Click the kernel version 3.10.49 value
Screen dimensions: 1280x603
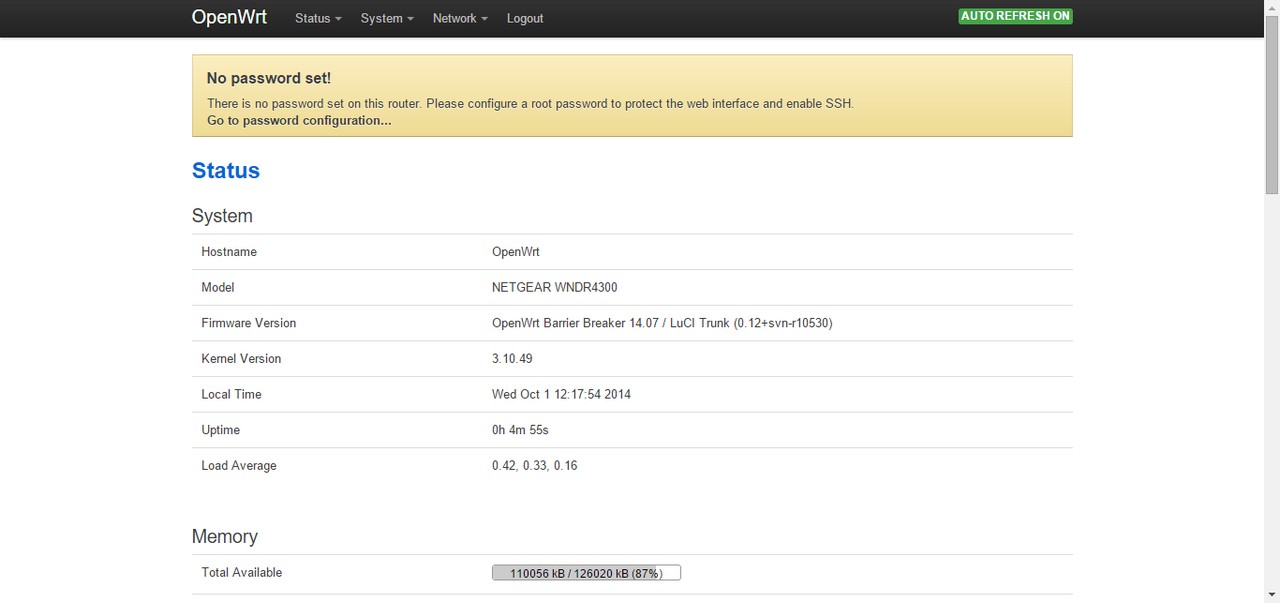pos(512,358)
